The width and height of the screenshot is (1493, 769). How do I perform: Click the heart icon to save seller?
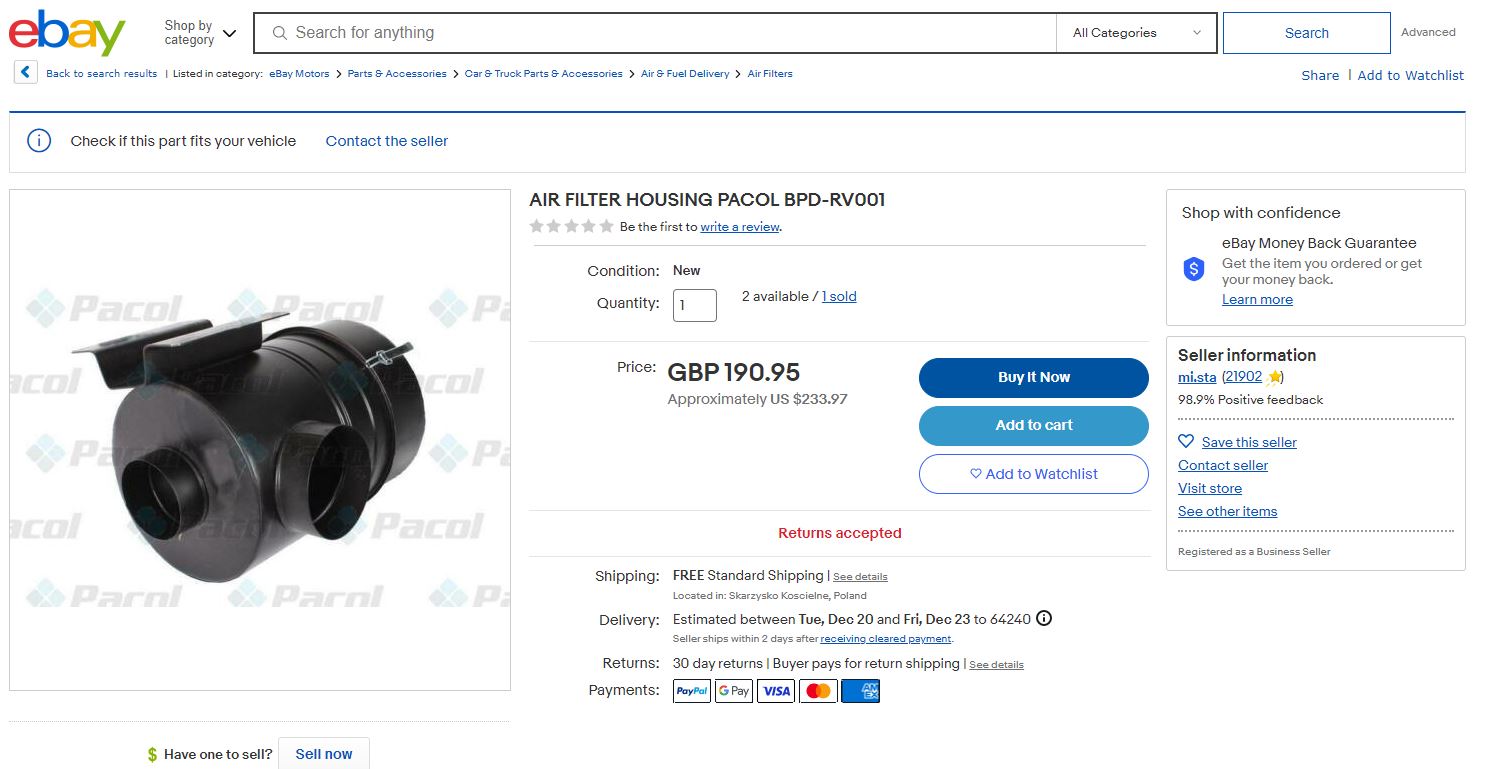[x=1186, y=441]
